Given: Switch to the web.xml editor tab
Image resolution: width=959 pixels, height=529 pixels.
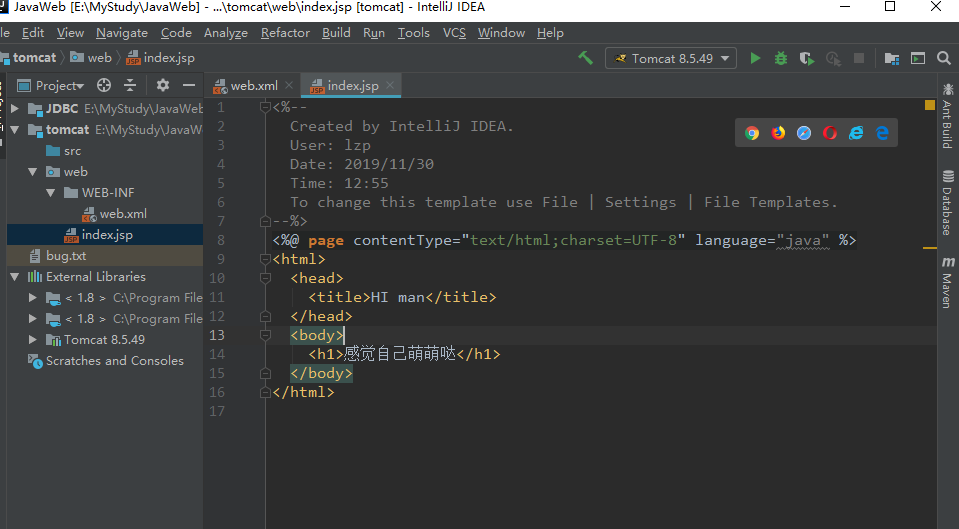Looking at the screenshot, I should [x=253, y=86].
